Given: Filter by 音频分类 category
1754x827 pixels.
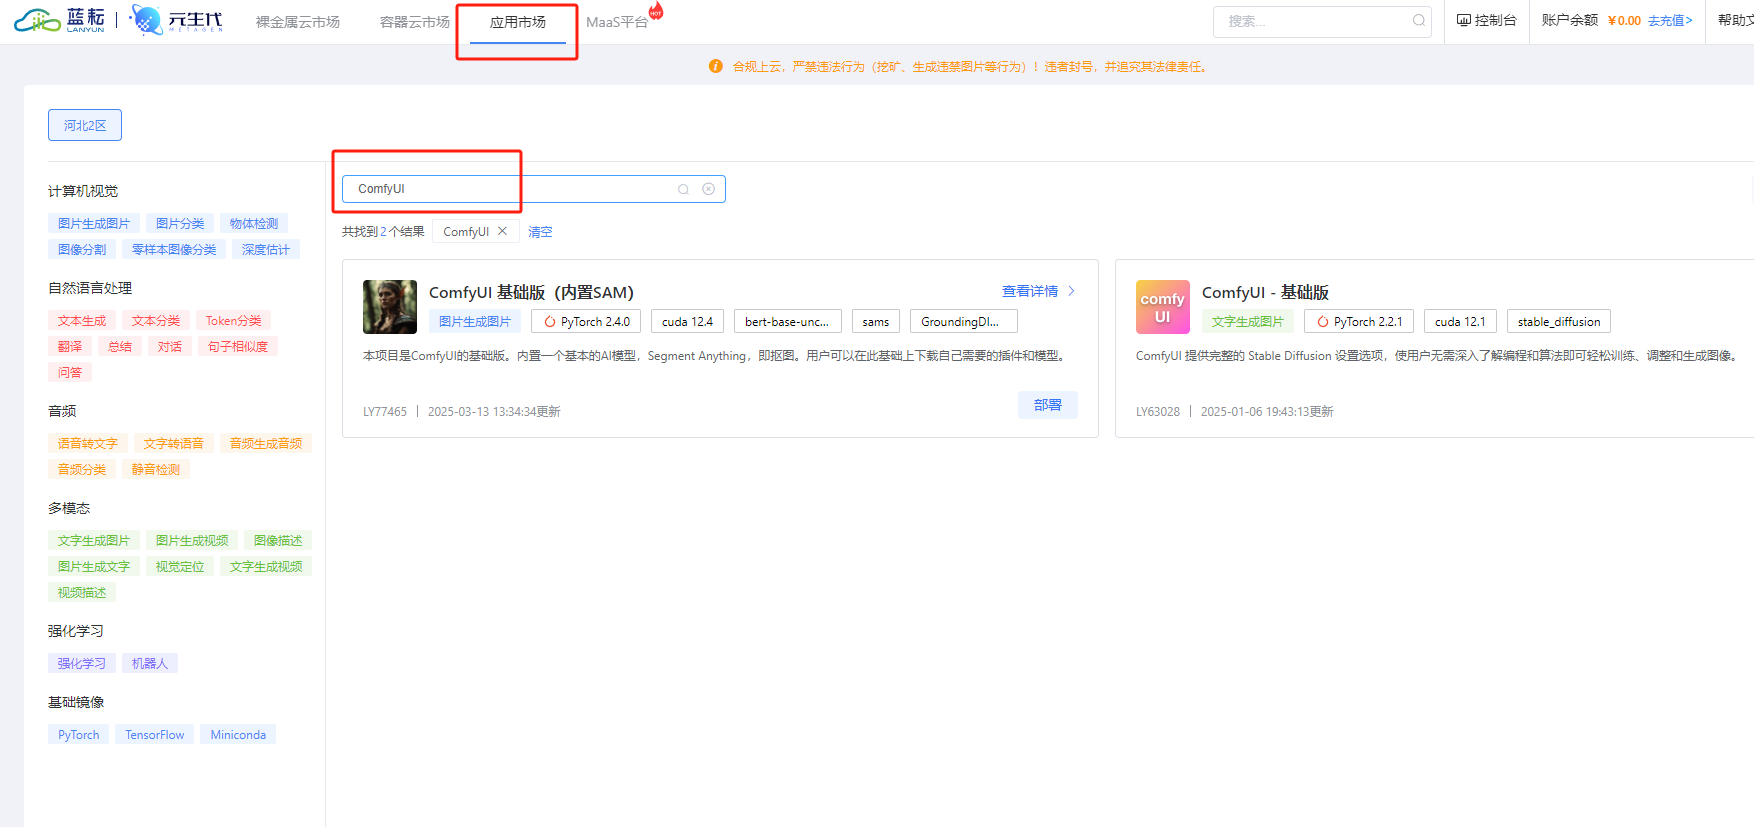Looking at the screenshot, I should pos(82,470).
